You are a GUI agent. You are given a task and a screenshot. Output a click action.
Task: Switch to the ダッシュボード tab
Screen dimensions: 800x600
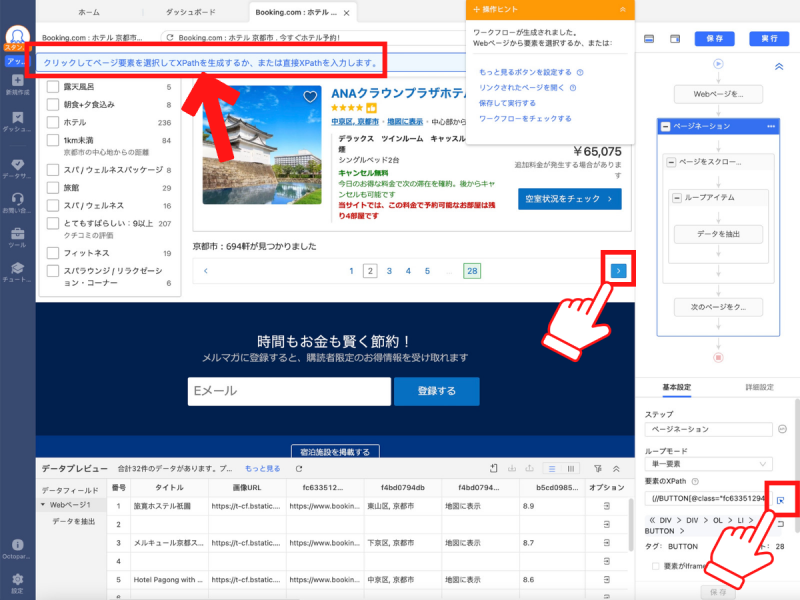point(190,12)
